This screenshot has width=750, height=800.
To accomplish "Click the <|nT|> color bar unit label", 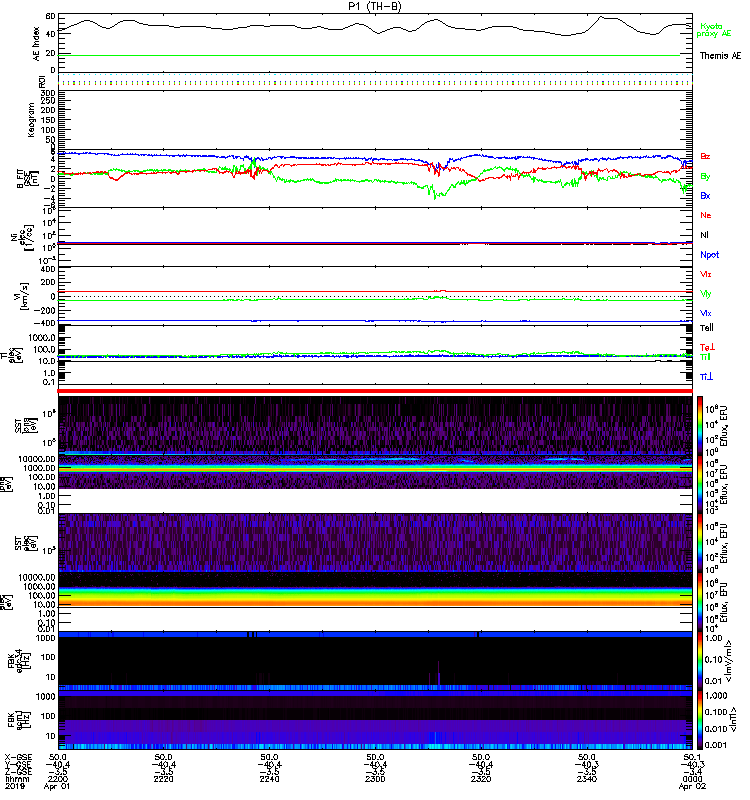I will tap(733, 720).
